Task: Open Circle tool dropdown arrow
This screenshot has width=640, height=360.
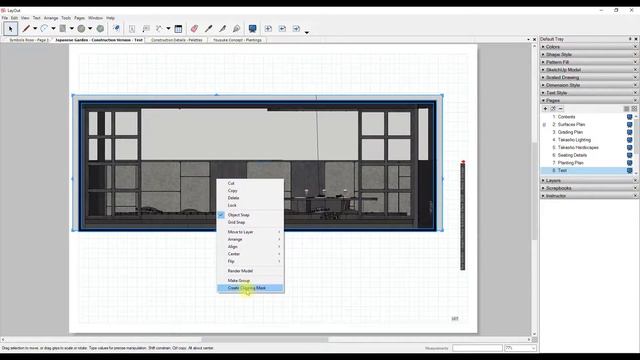Action: 90,29
